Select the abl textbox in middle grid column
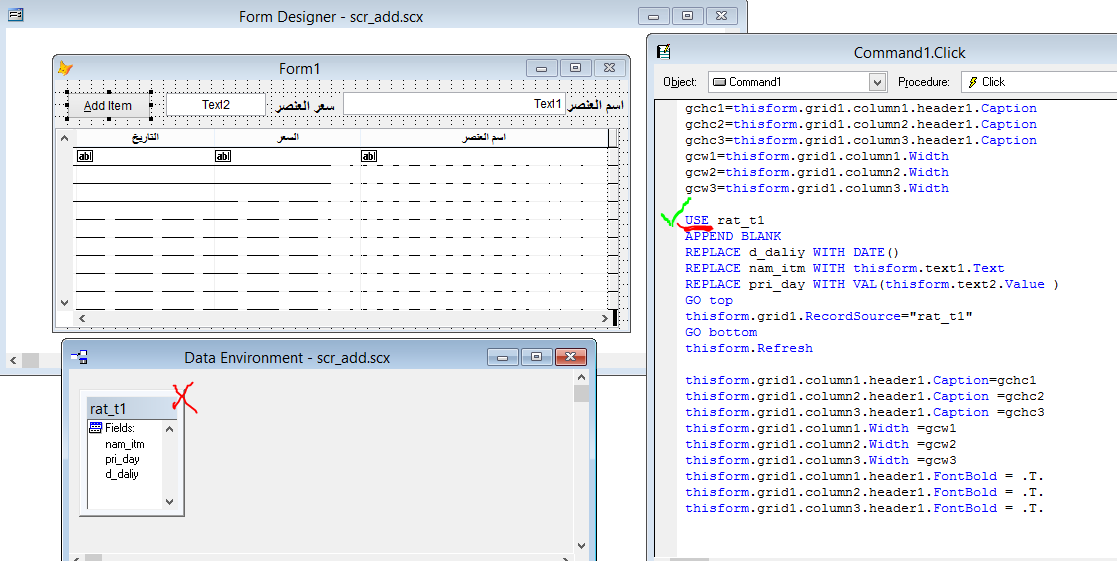The image size is (1117, 561). [223, 156]
